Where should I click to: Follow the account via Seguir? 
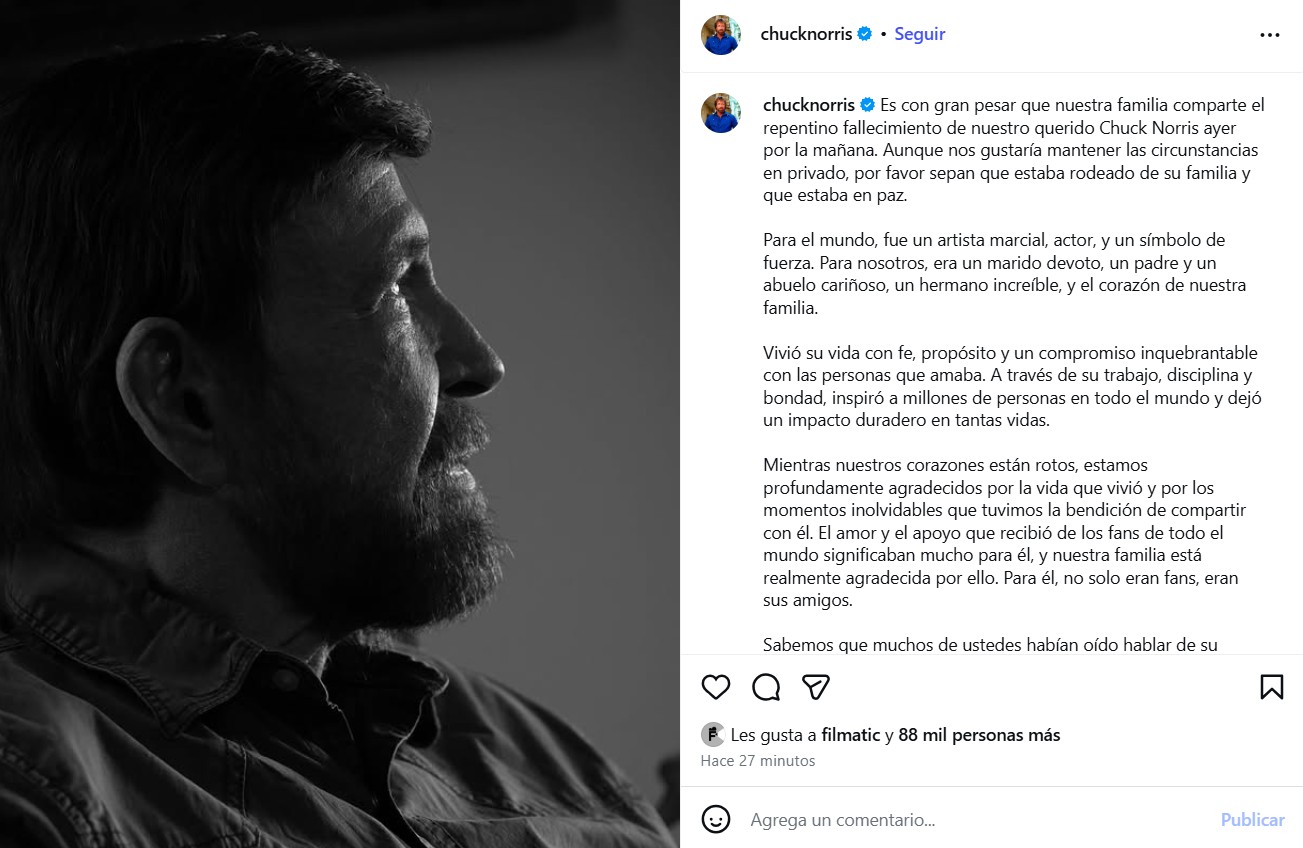click(x=919, y=34)
